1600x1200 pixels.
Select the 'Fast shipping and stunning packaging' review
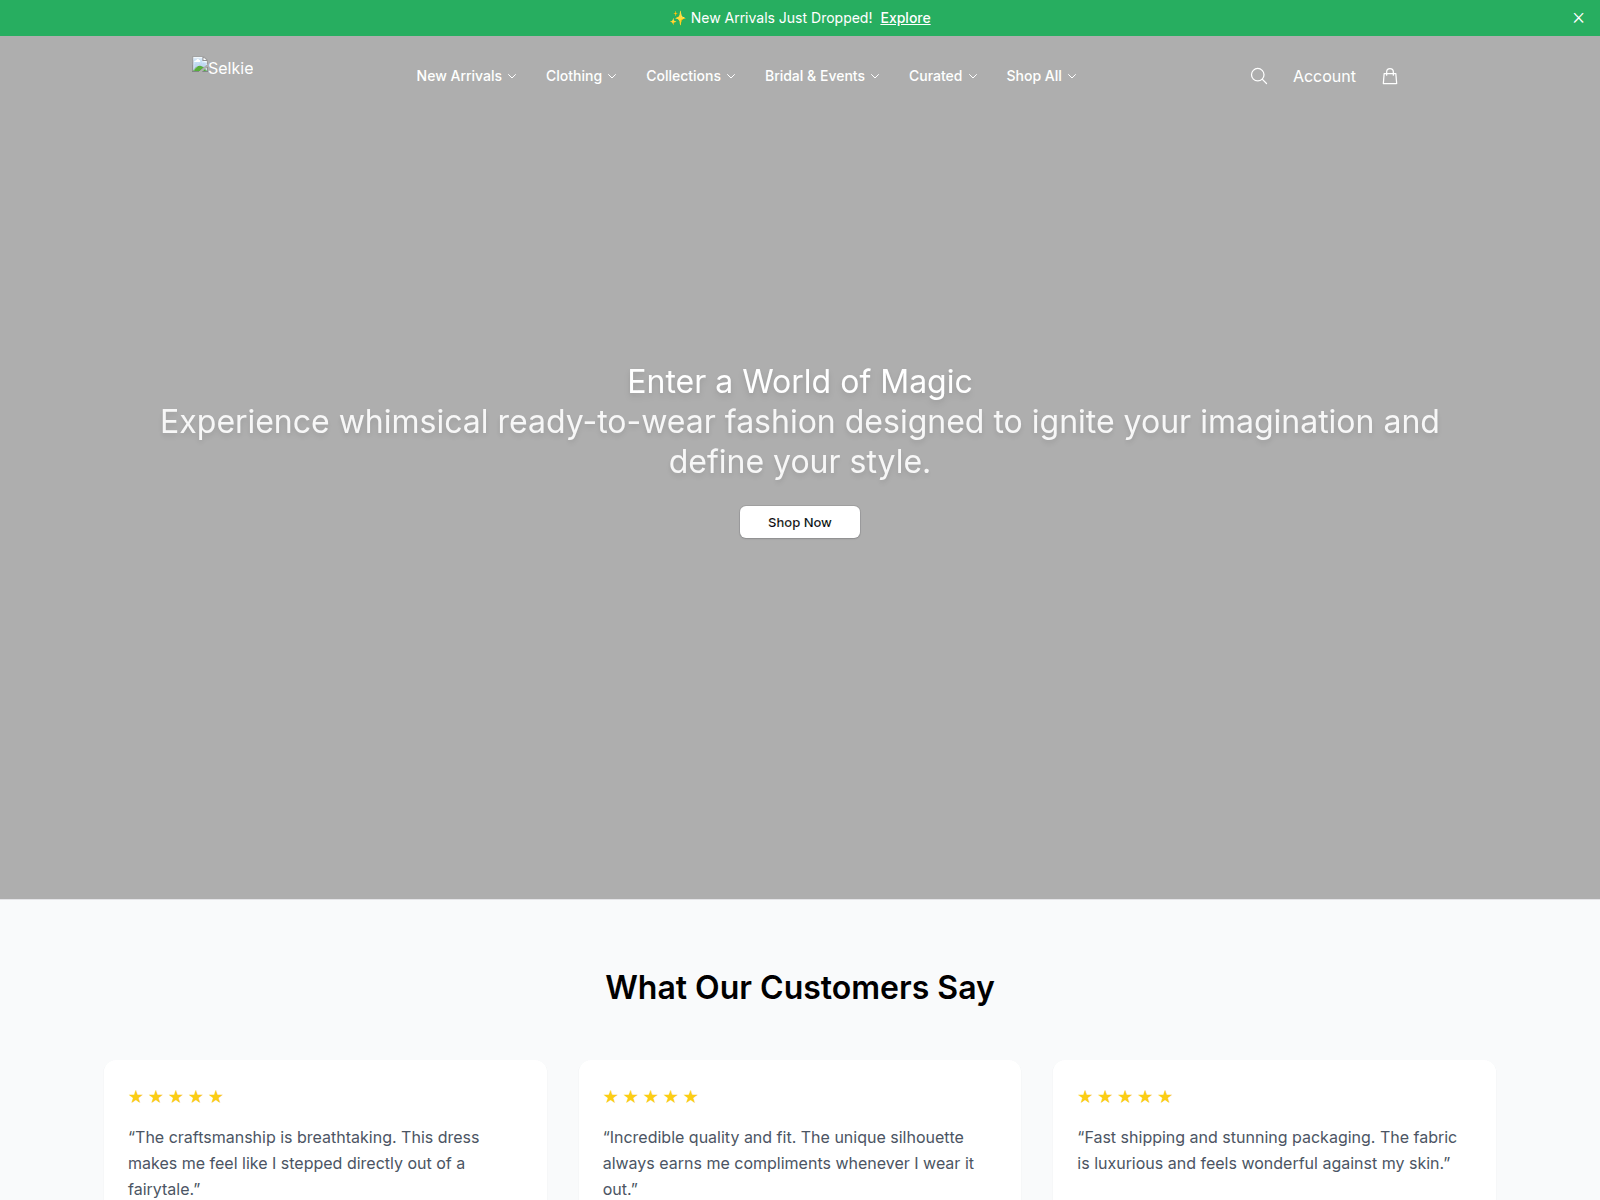[1267, 1150]
